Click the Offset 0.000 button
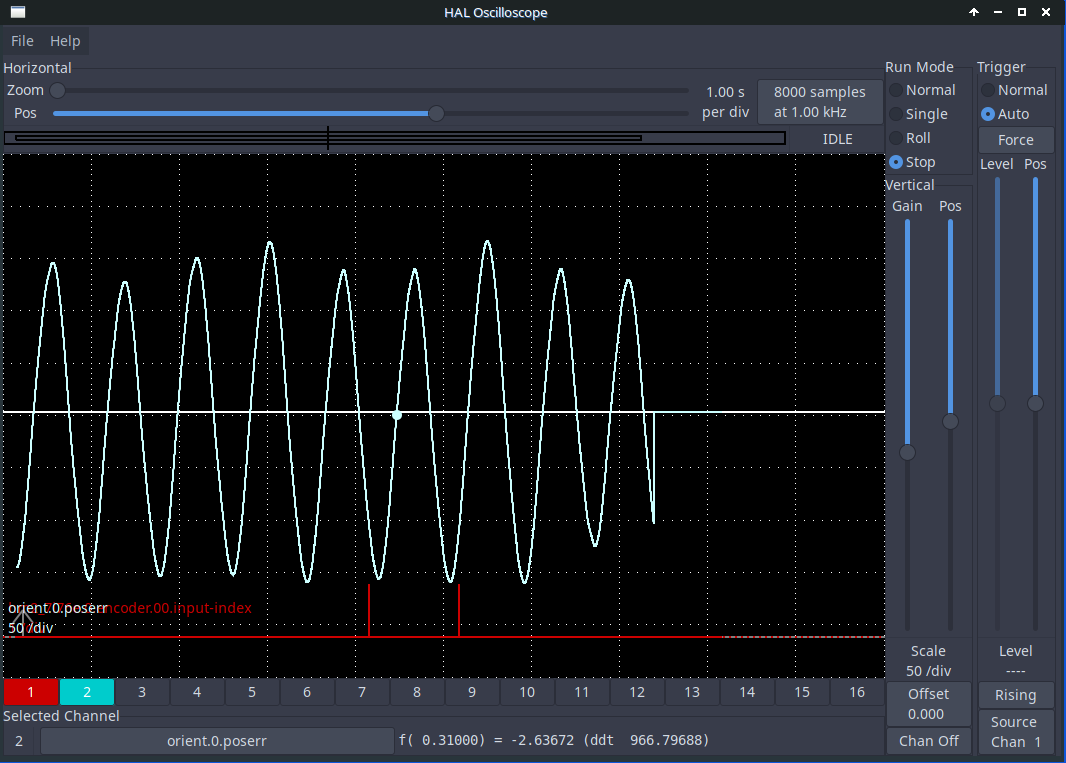1066x763 pixels. click(929, 704)
